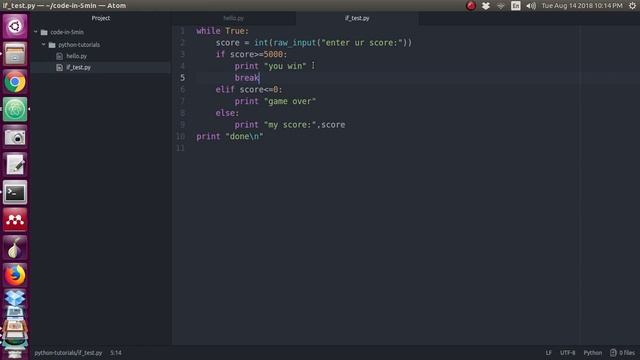Image resolution: width=640 pixels, height=360 pixels.
Task: Click the 'break' keyword
Action: tap(247, 78)
